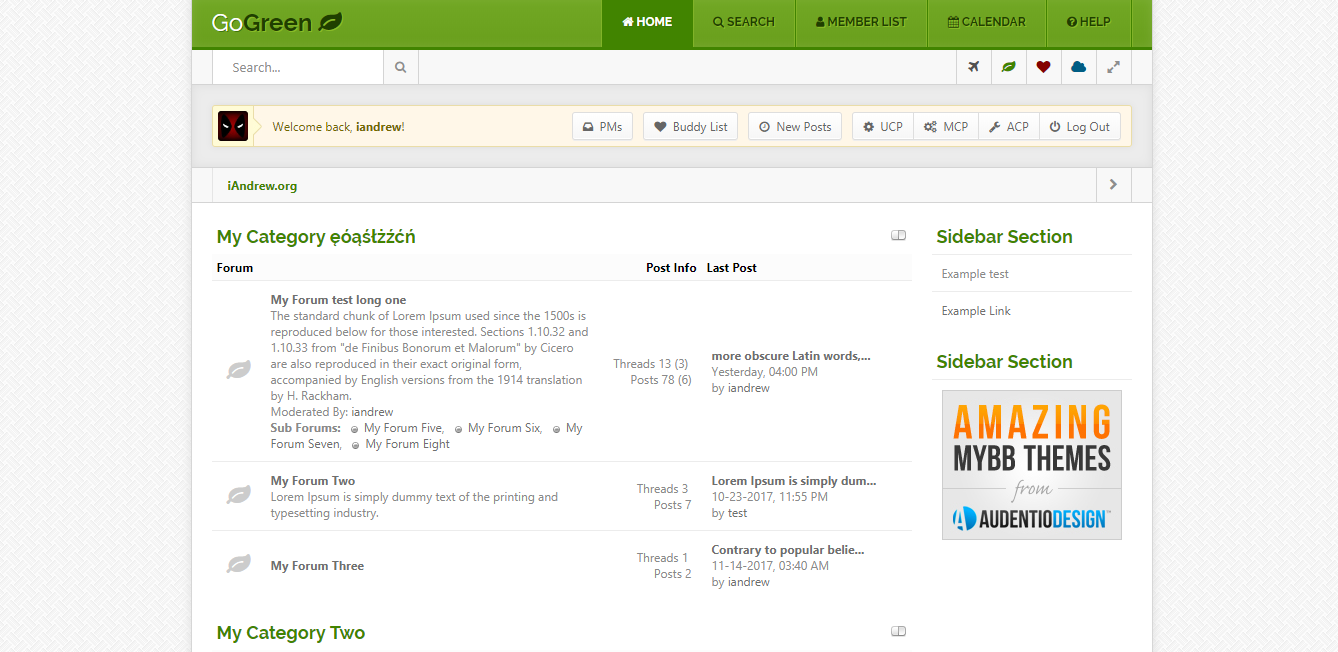
Task: Open My Forum Two link
Action: 313,481
